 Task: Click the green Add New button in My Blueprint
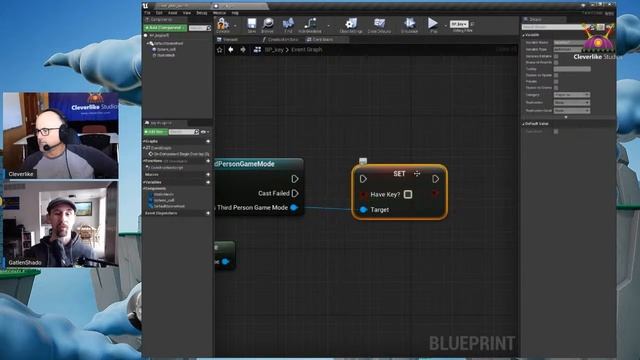coord(156,132)
